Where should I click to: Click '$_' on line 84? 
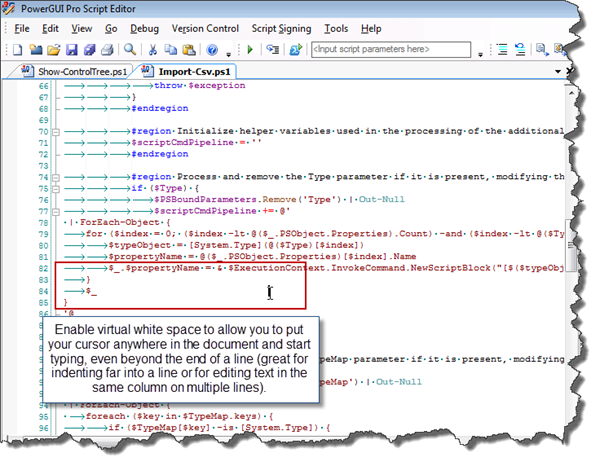coord(91,291)
